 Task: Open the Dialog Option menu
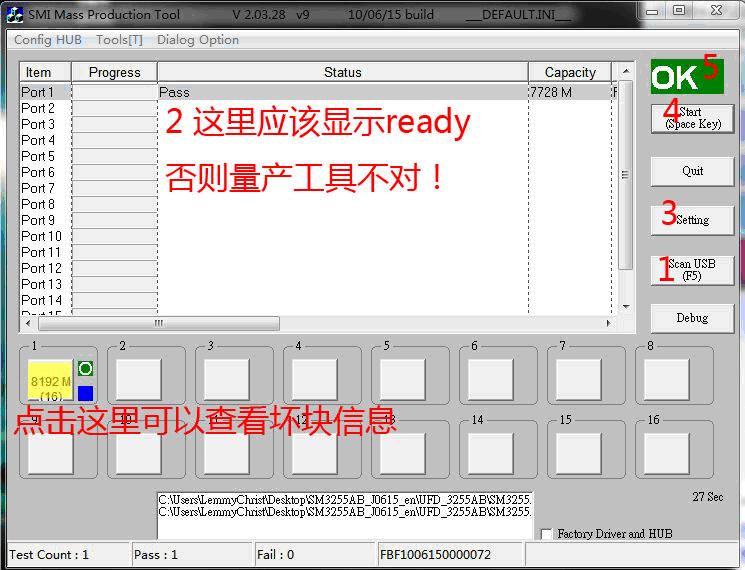(198, 40)
